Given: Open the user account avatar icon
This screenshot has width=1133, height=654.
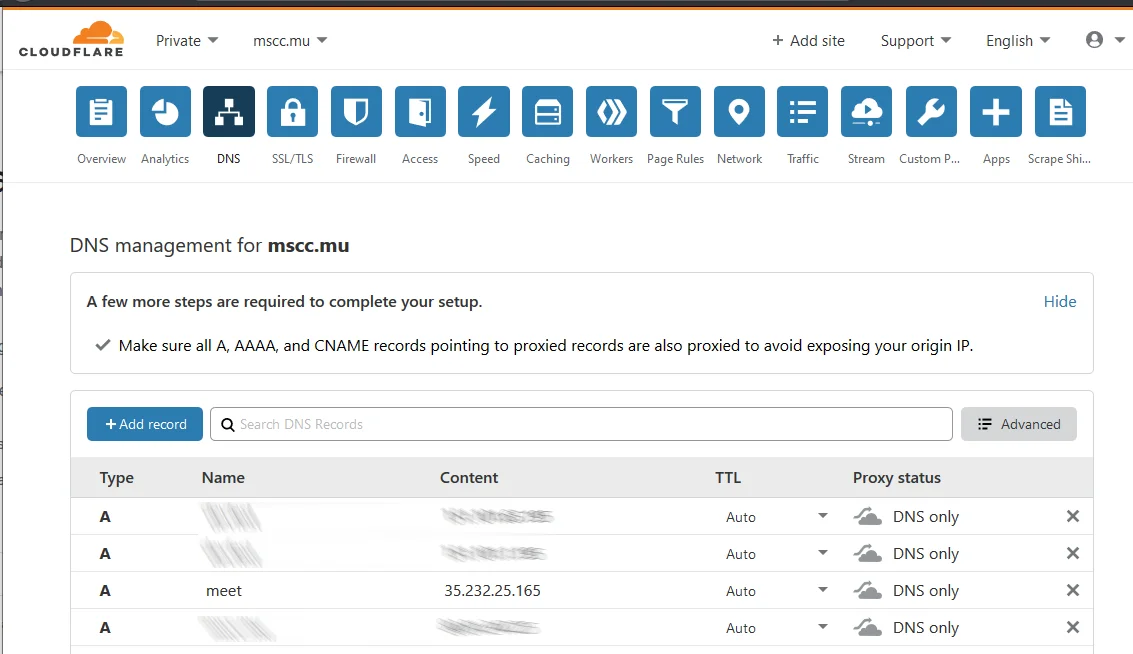Looking at the screenshot, I should 1095,40.
